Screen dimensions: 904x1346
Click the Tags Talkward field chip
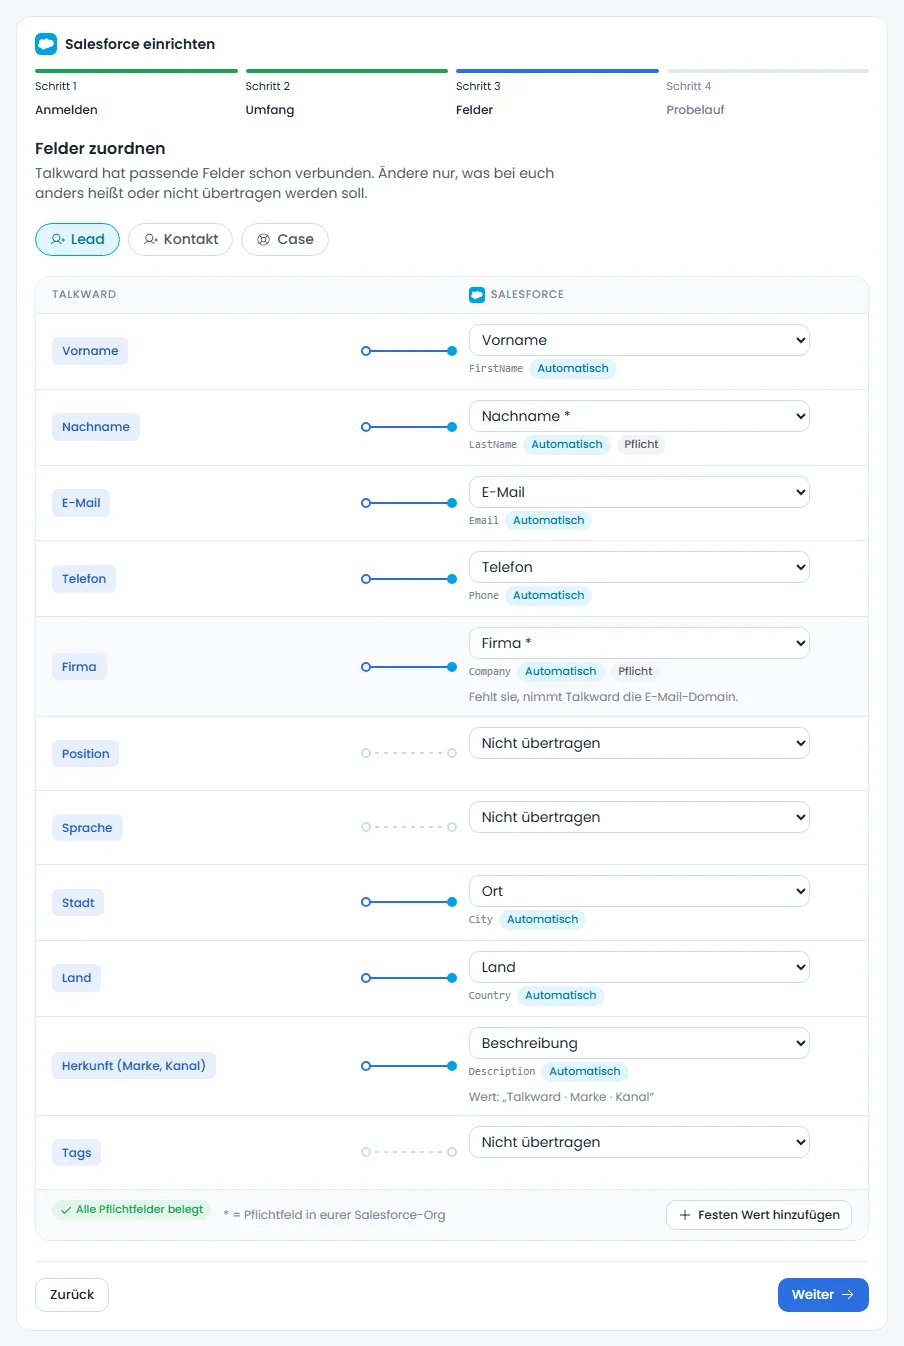[x=76, y=1153]
